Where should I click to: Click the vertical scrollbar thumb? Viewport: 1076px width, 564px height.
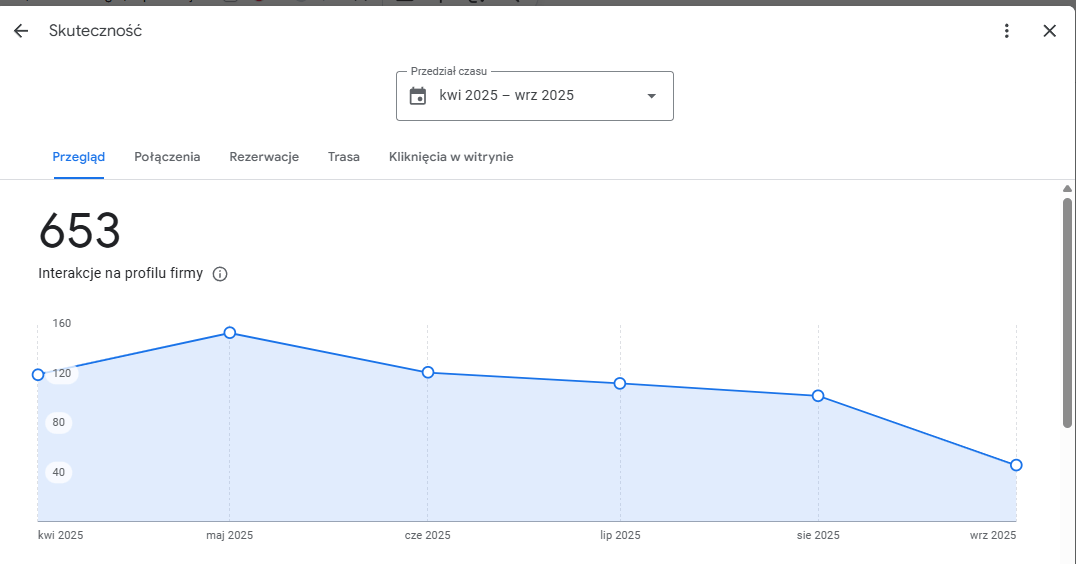(1067, 310)
